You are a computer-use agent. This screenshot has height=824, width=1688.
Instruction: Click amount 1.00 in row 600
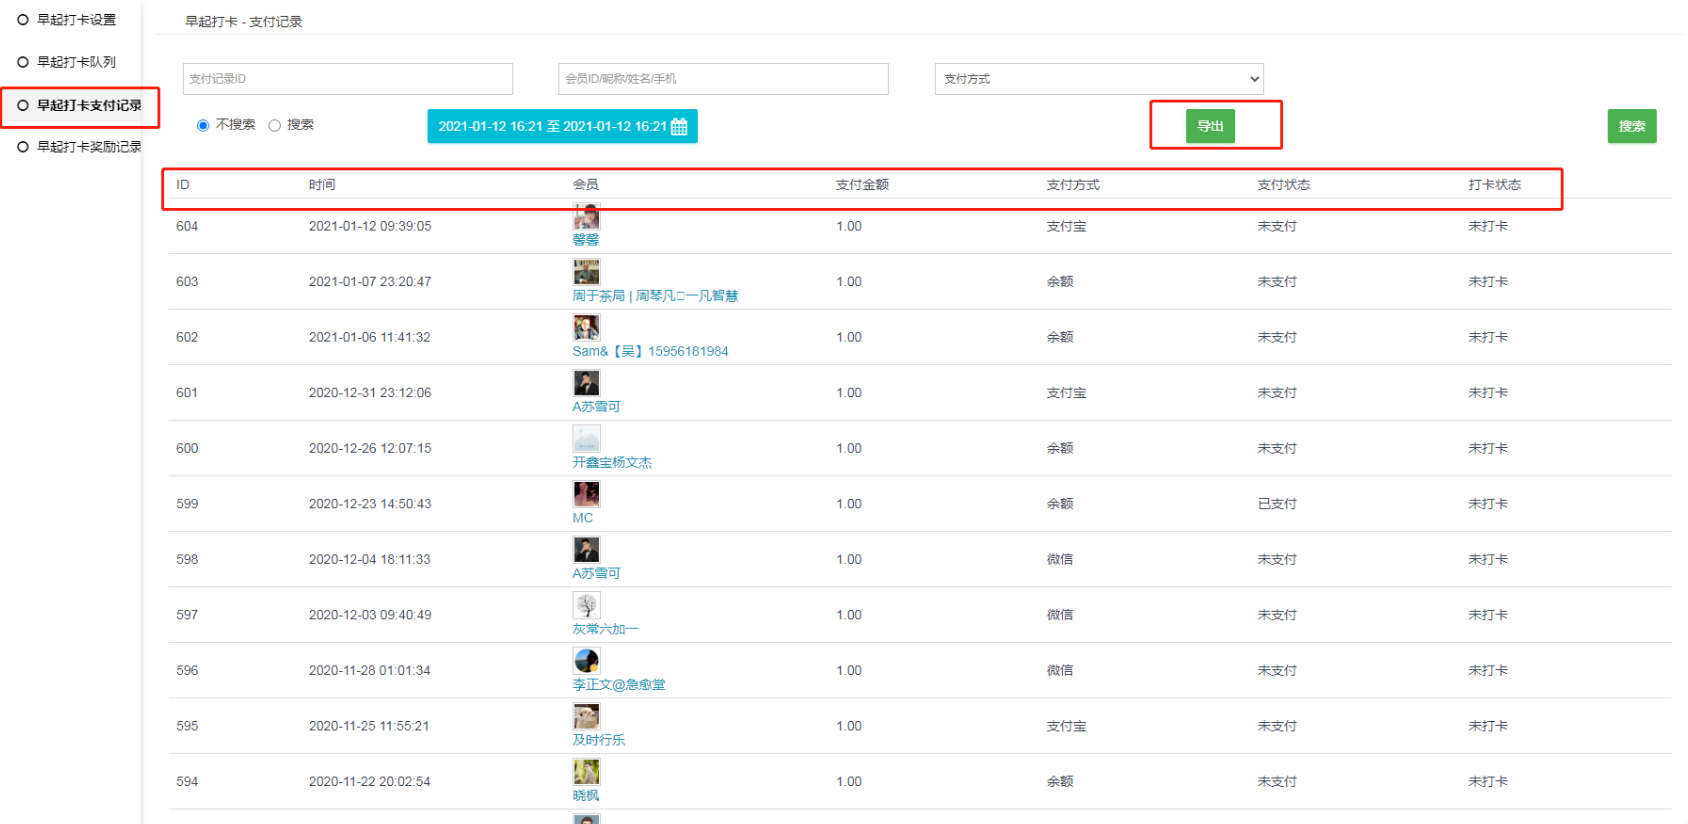click(x=849, y=449)
